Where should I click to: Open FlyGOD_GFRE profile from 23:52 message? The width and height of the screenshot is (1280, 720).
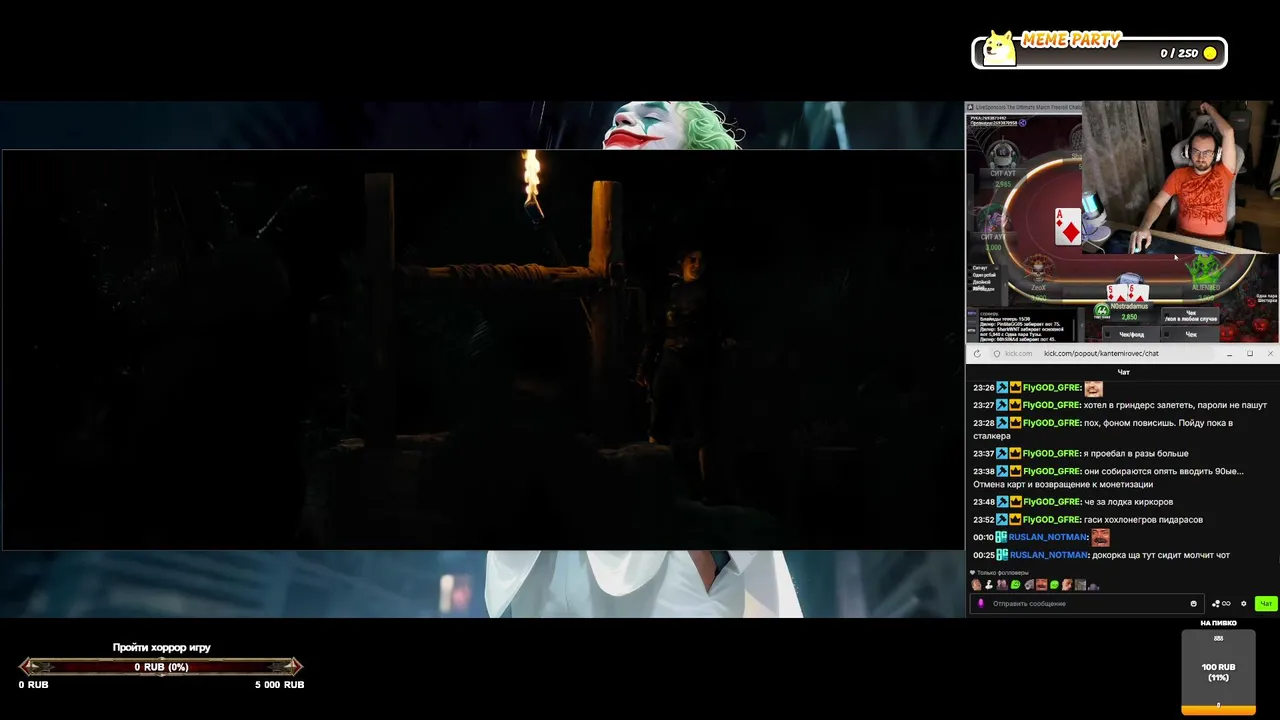[1051, 520]
